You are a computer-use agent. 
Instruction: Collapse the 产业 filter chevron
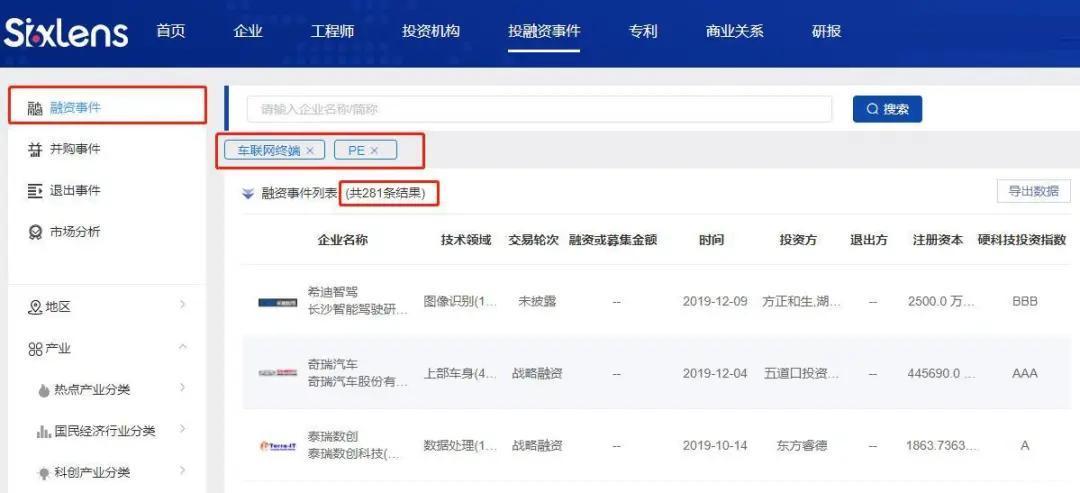[183, 346]
